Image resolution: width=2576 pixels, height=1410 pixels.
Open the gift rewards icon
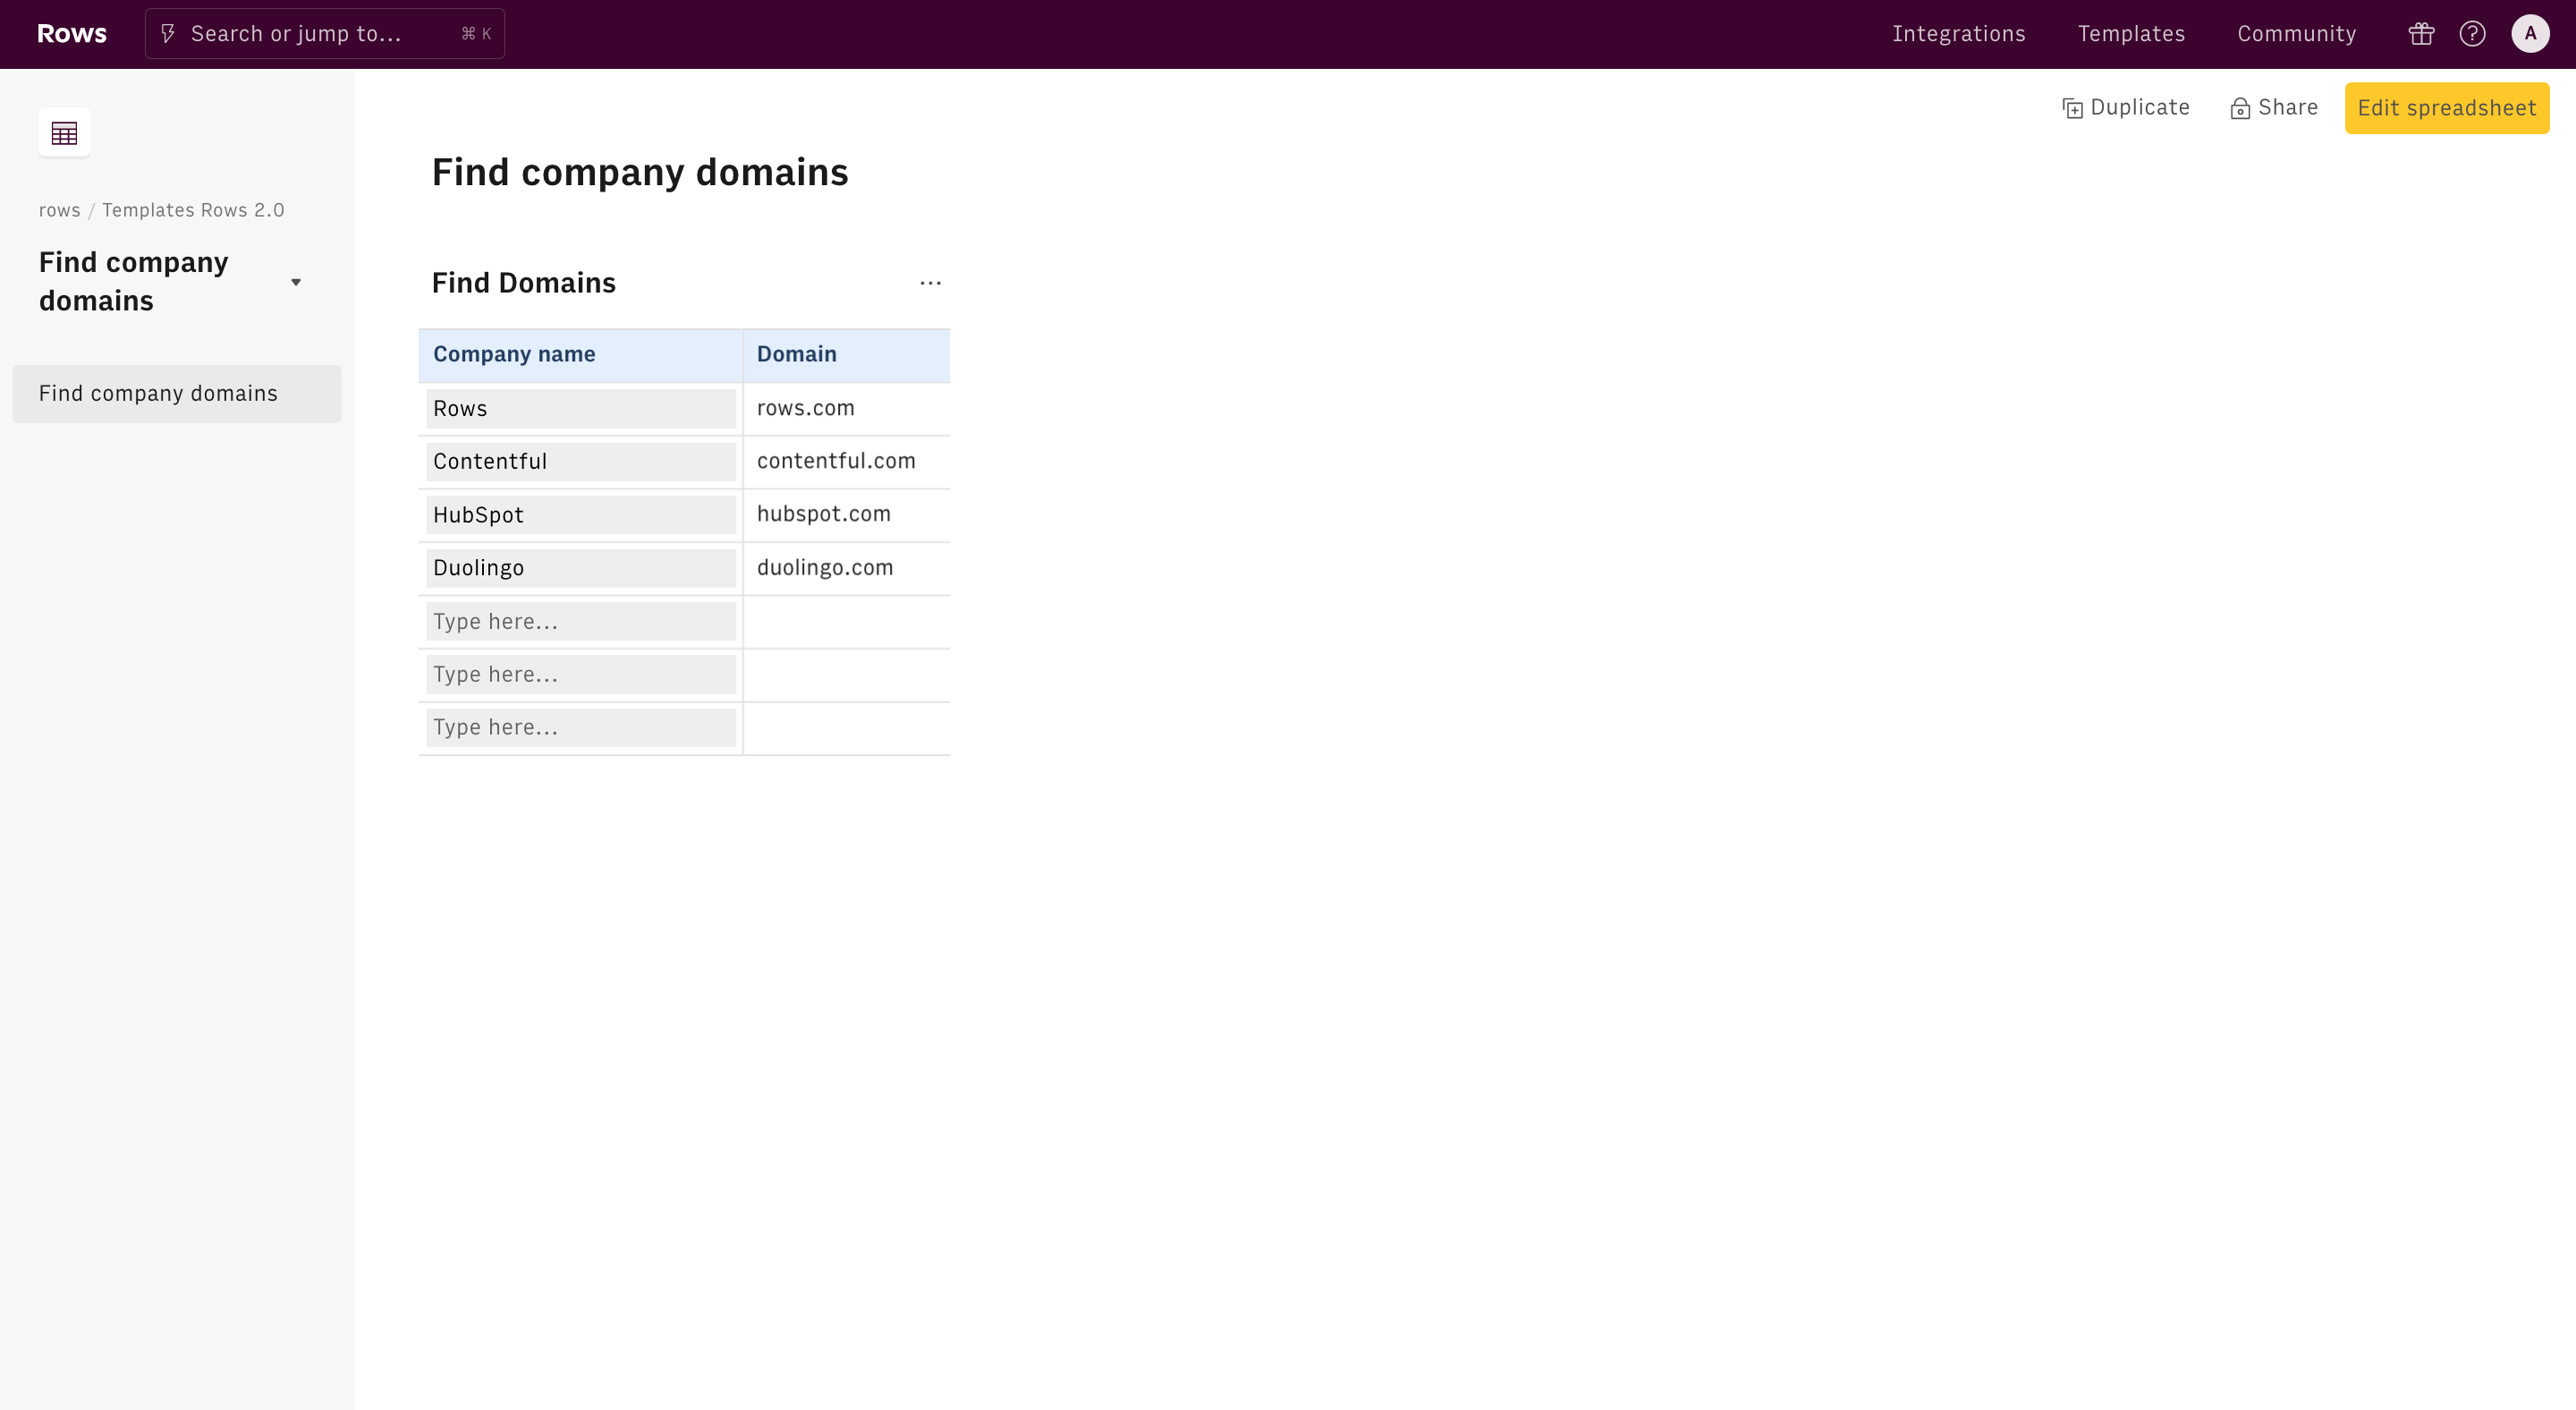point(2421,34)
